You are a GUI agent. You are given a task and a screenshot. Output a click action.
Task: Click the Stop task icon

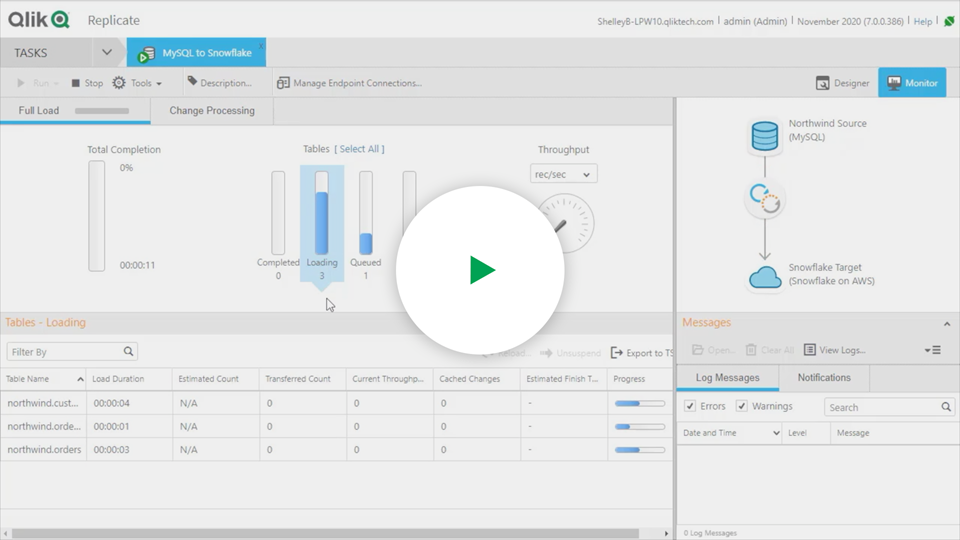76,83
